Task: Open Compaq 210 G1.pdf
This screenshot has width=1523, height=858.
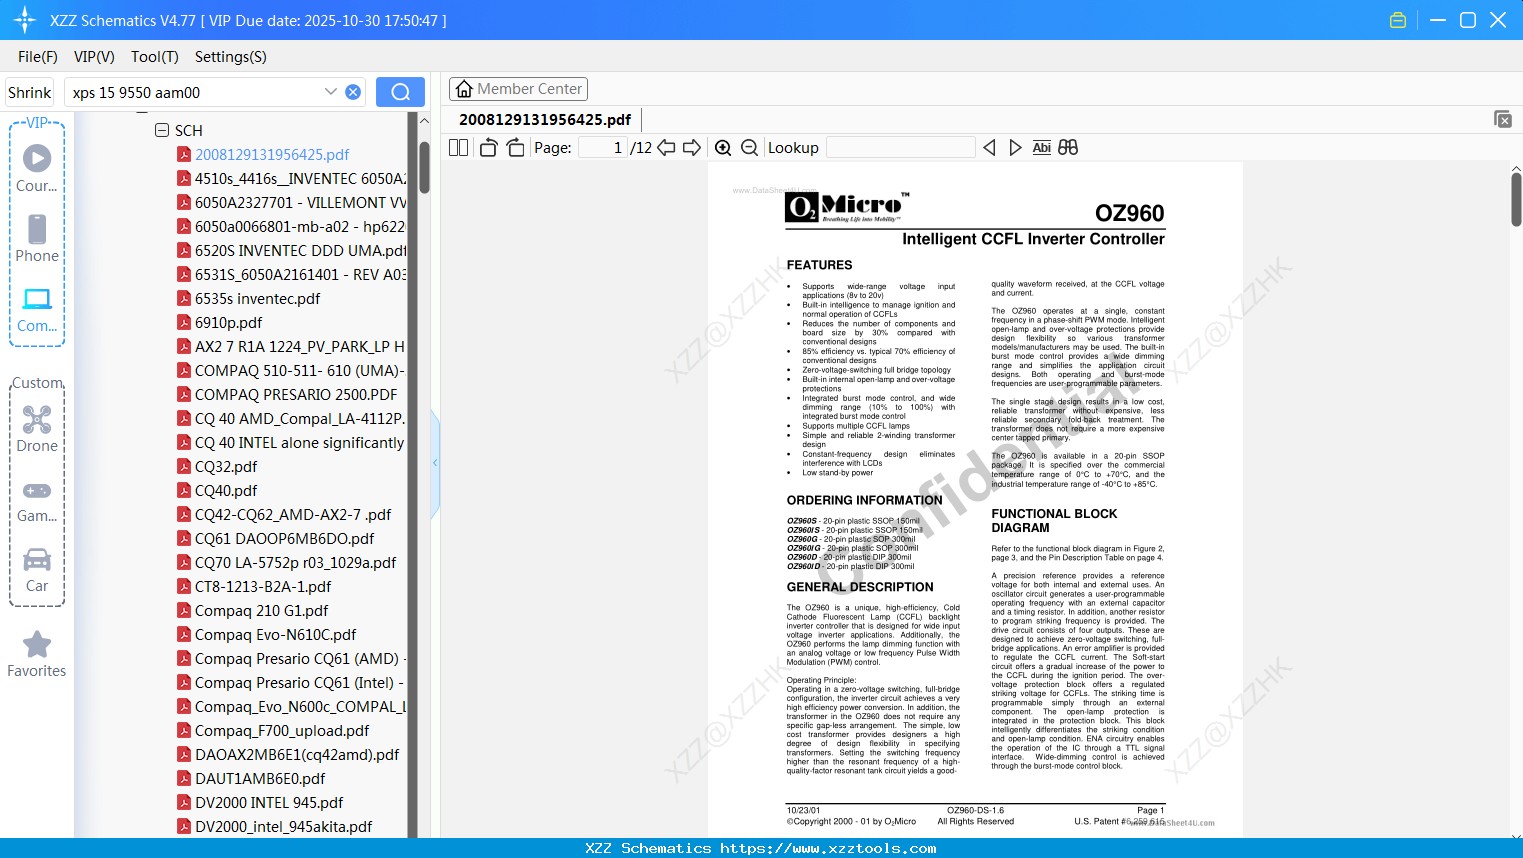Action: coord(261,610)
